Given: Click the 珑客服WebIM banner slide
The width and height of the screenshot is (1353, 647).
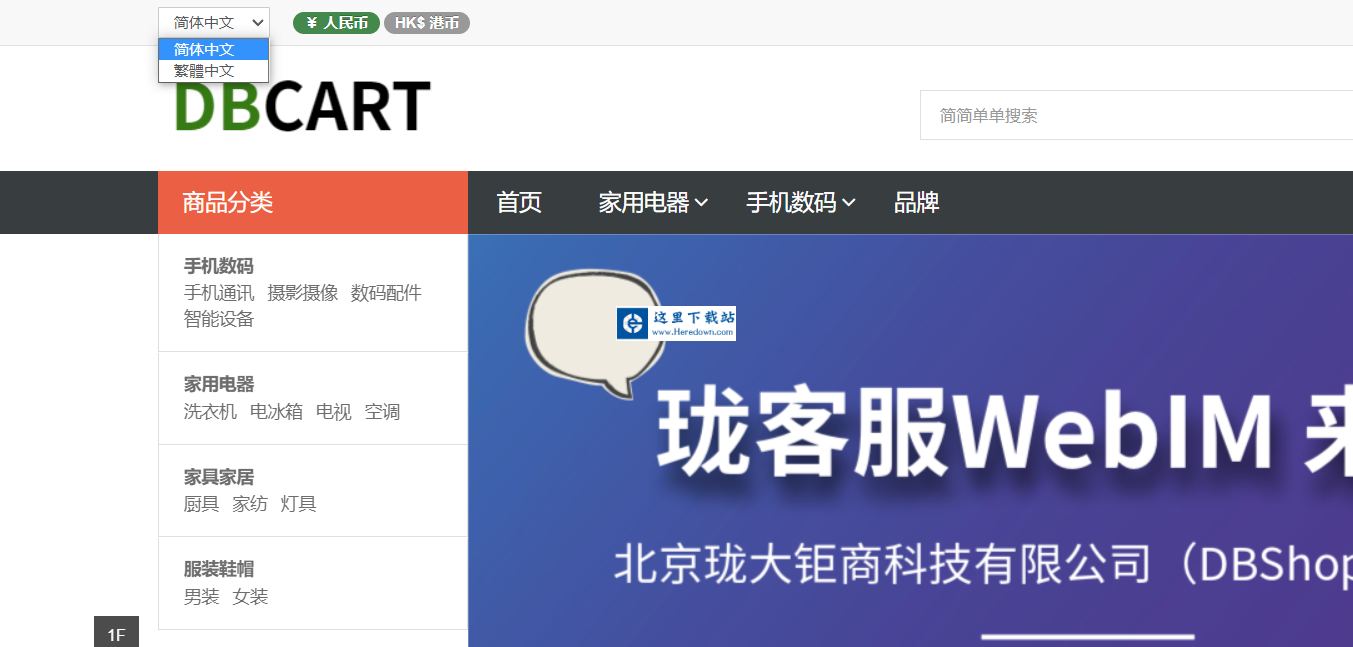Looking at the screenshot, I should 910,440.
